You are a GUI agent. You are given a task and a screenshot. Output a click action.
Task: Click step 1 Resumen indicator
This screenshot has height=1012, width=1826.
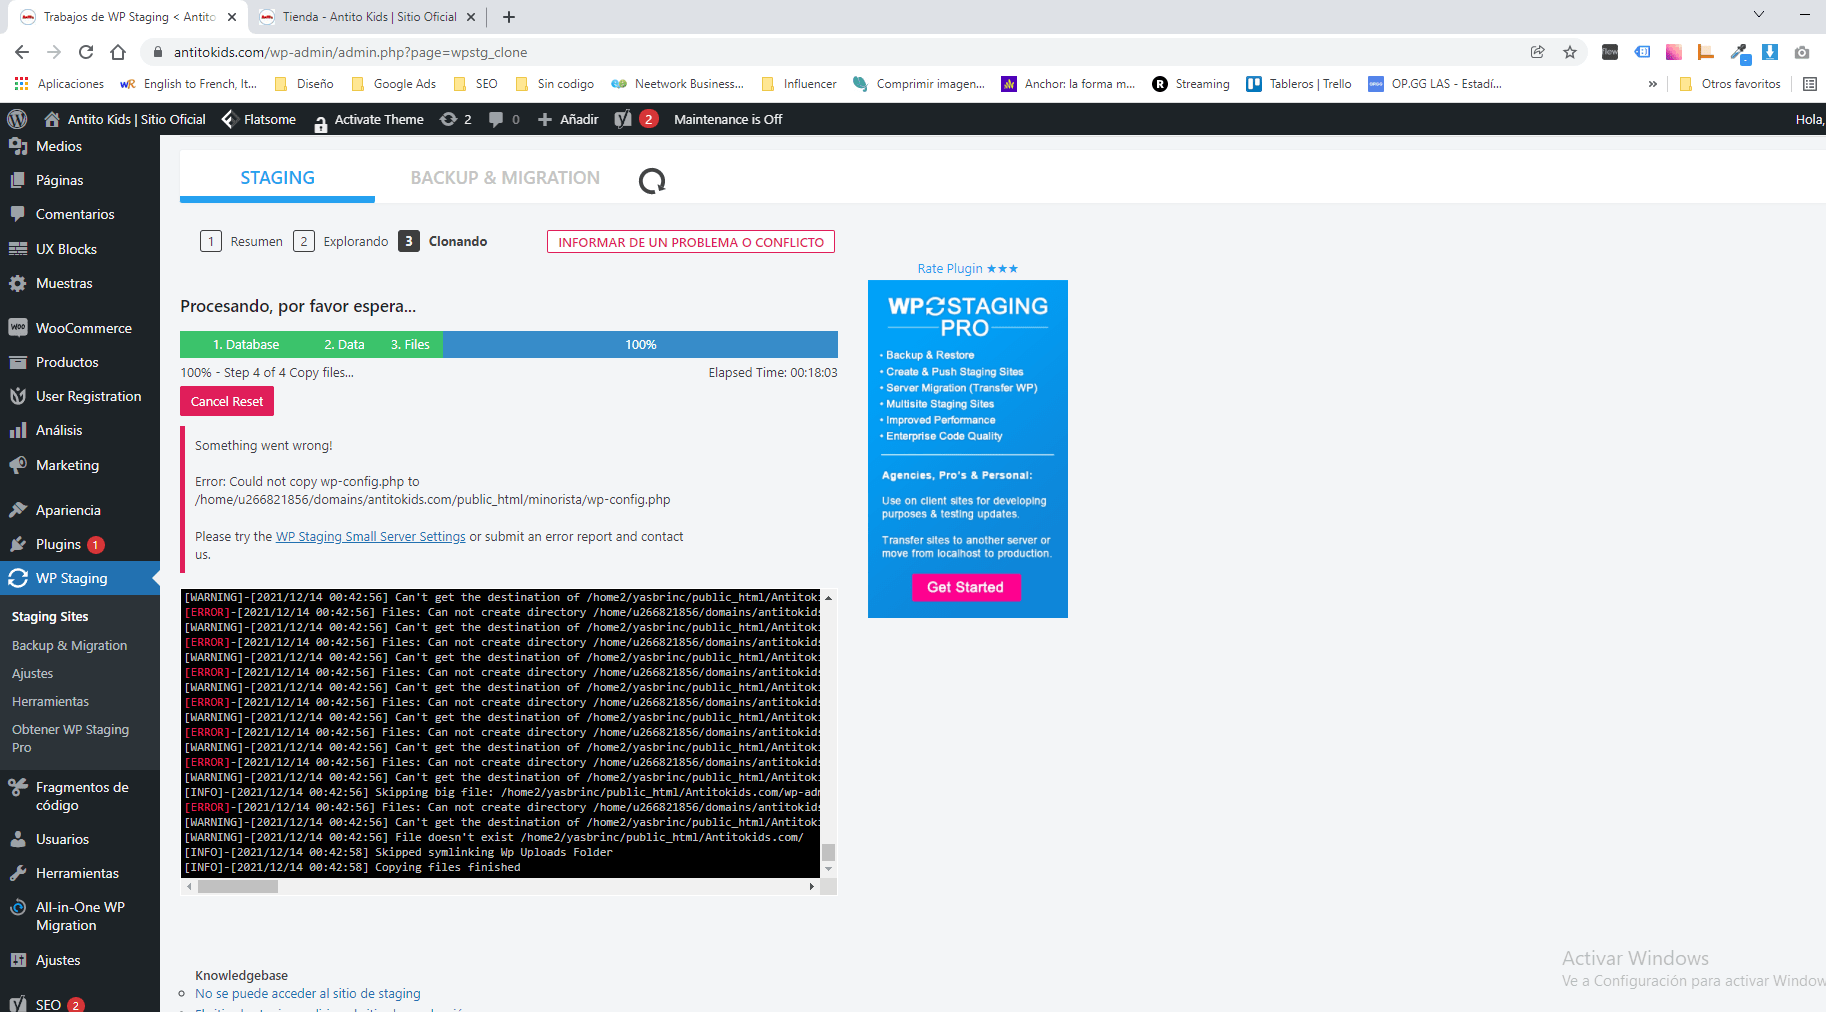(x=242, y=241)
